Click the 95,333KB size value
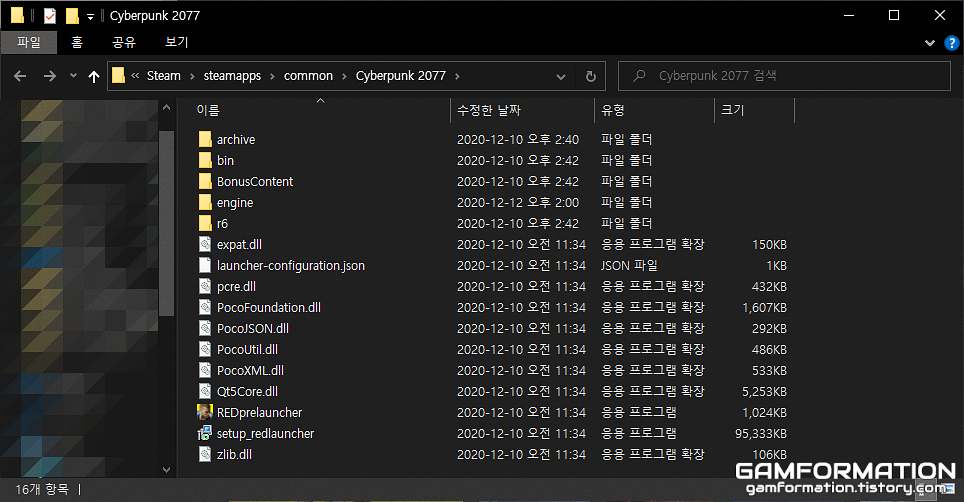Image resolution: width=964 pixels, height=502 pixels. click(x=761, y=434)
